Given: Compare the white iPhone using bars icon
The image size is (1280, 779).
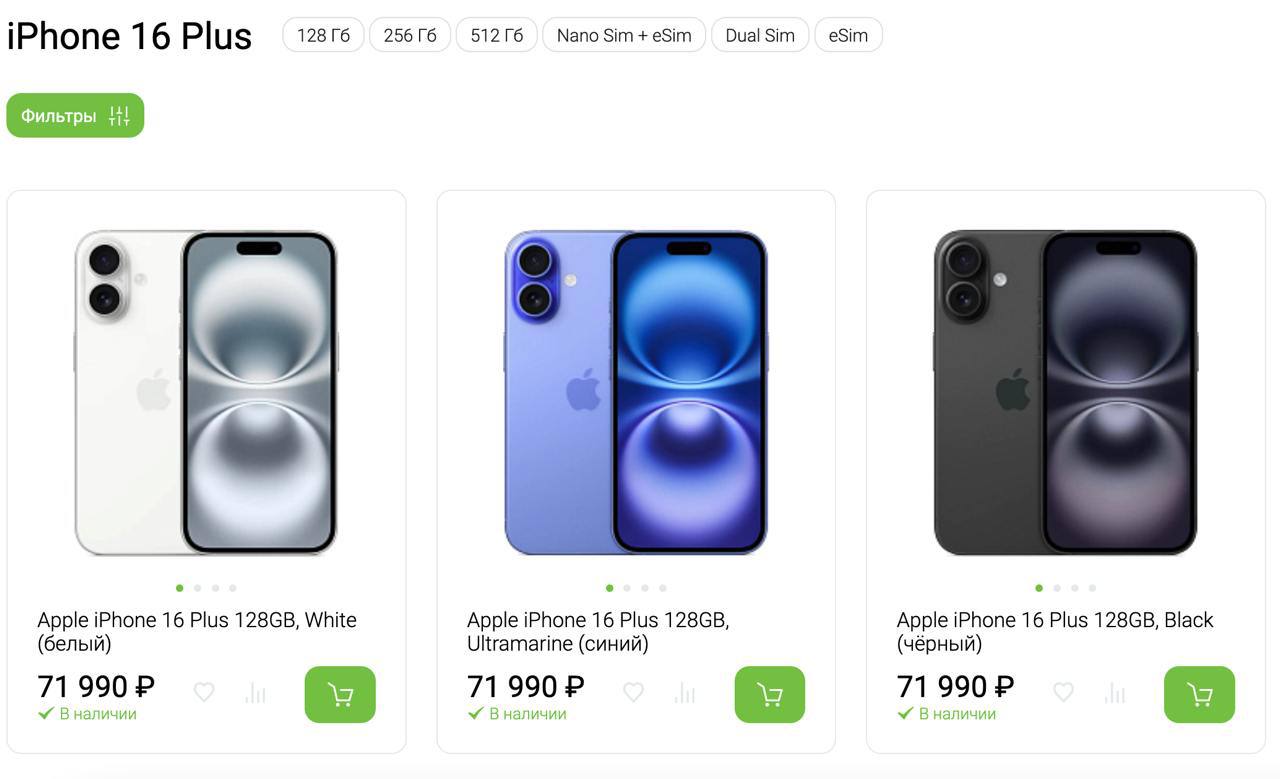Looking at the screenshot, I should [x=256, y=692].
